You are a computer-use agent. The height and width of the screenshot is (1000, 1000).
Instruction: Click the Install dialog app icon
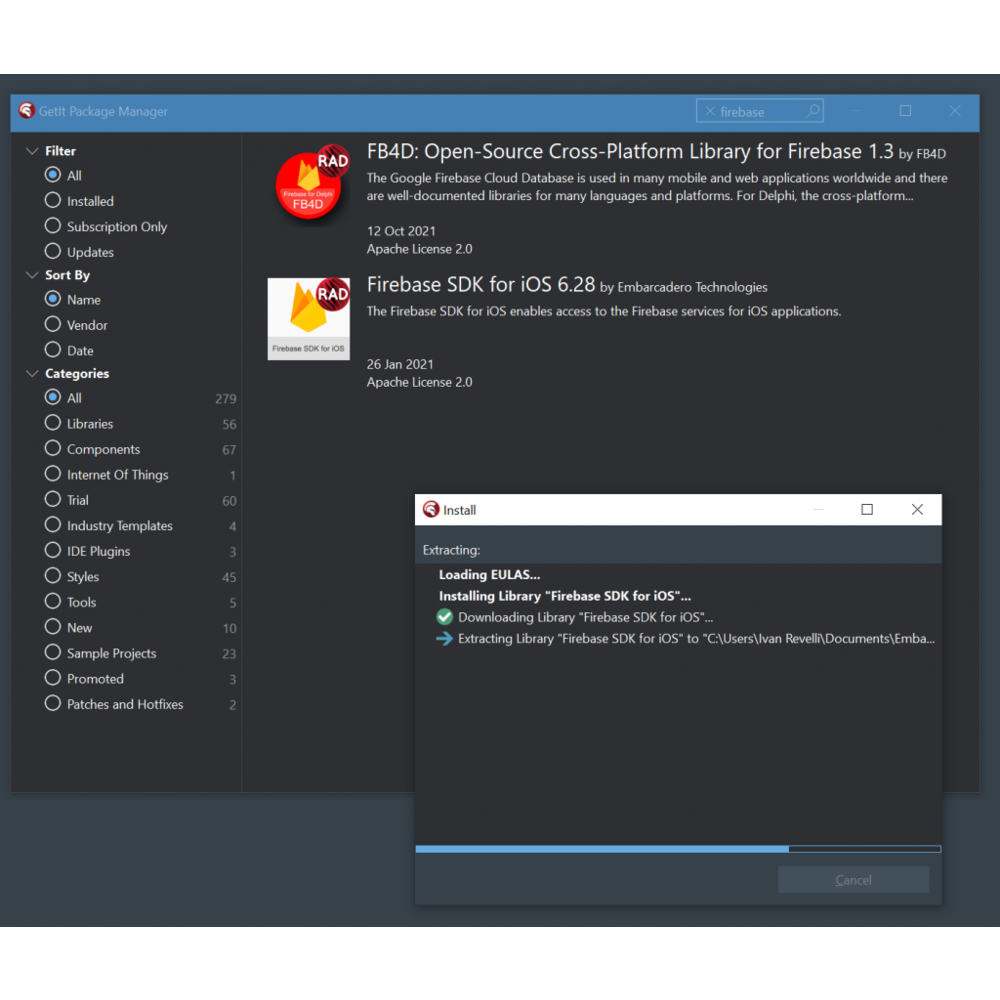431,509
